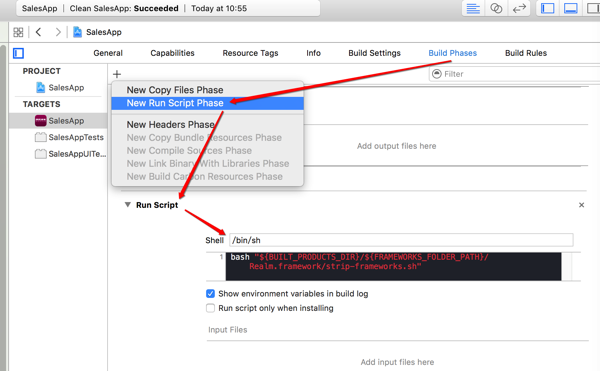600x371 pixels.
Task: Go forward in editor history
Action: [x=58, y=32]
